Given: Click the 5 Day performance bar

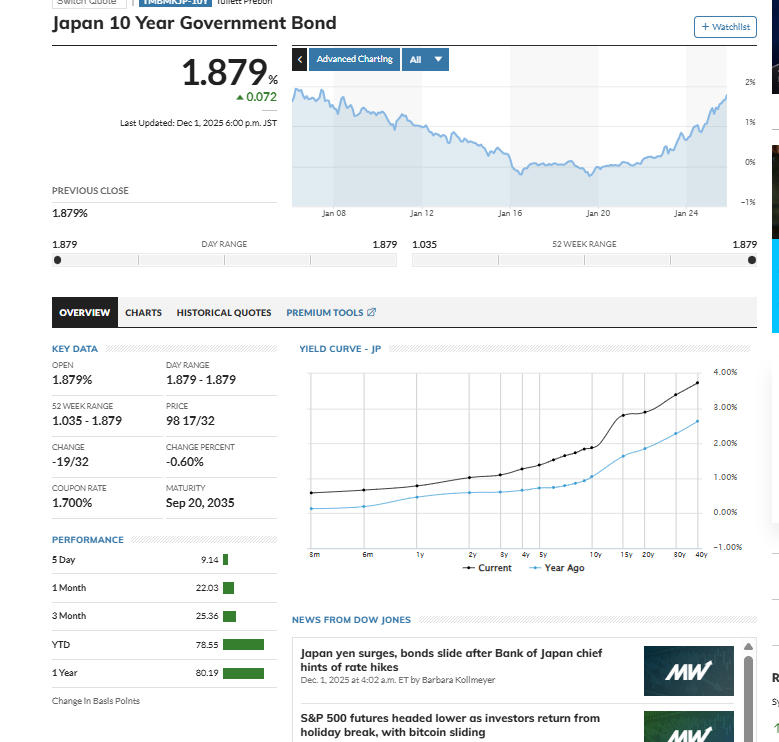Looking at the screenshot, I should (x=226, y=560).
